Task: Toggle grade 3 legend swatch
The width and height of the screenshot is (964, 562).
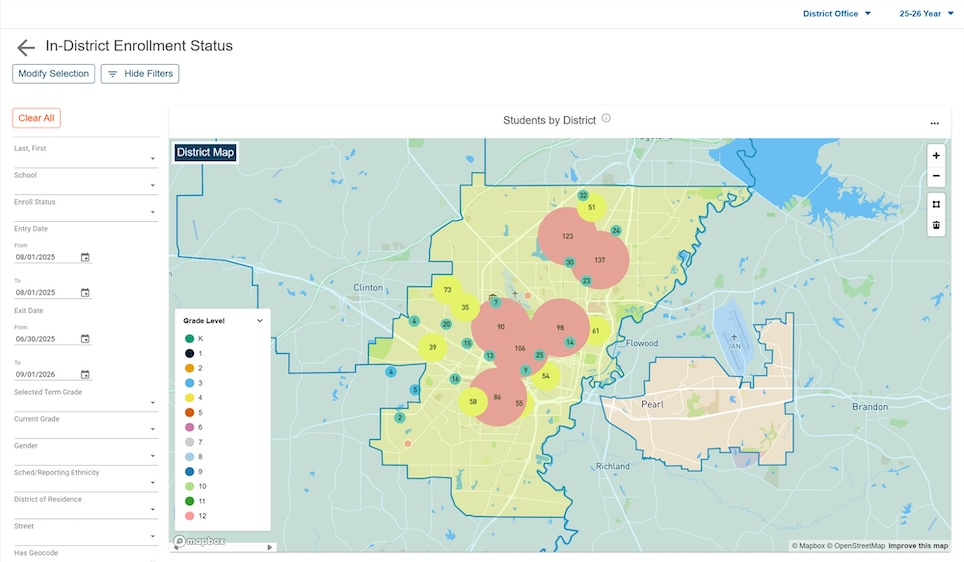Action: pos(189,382)
